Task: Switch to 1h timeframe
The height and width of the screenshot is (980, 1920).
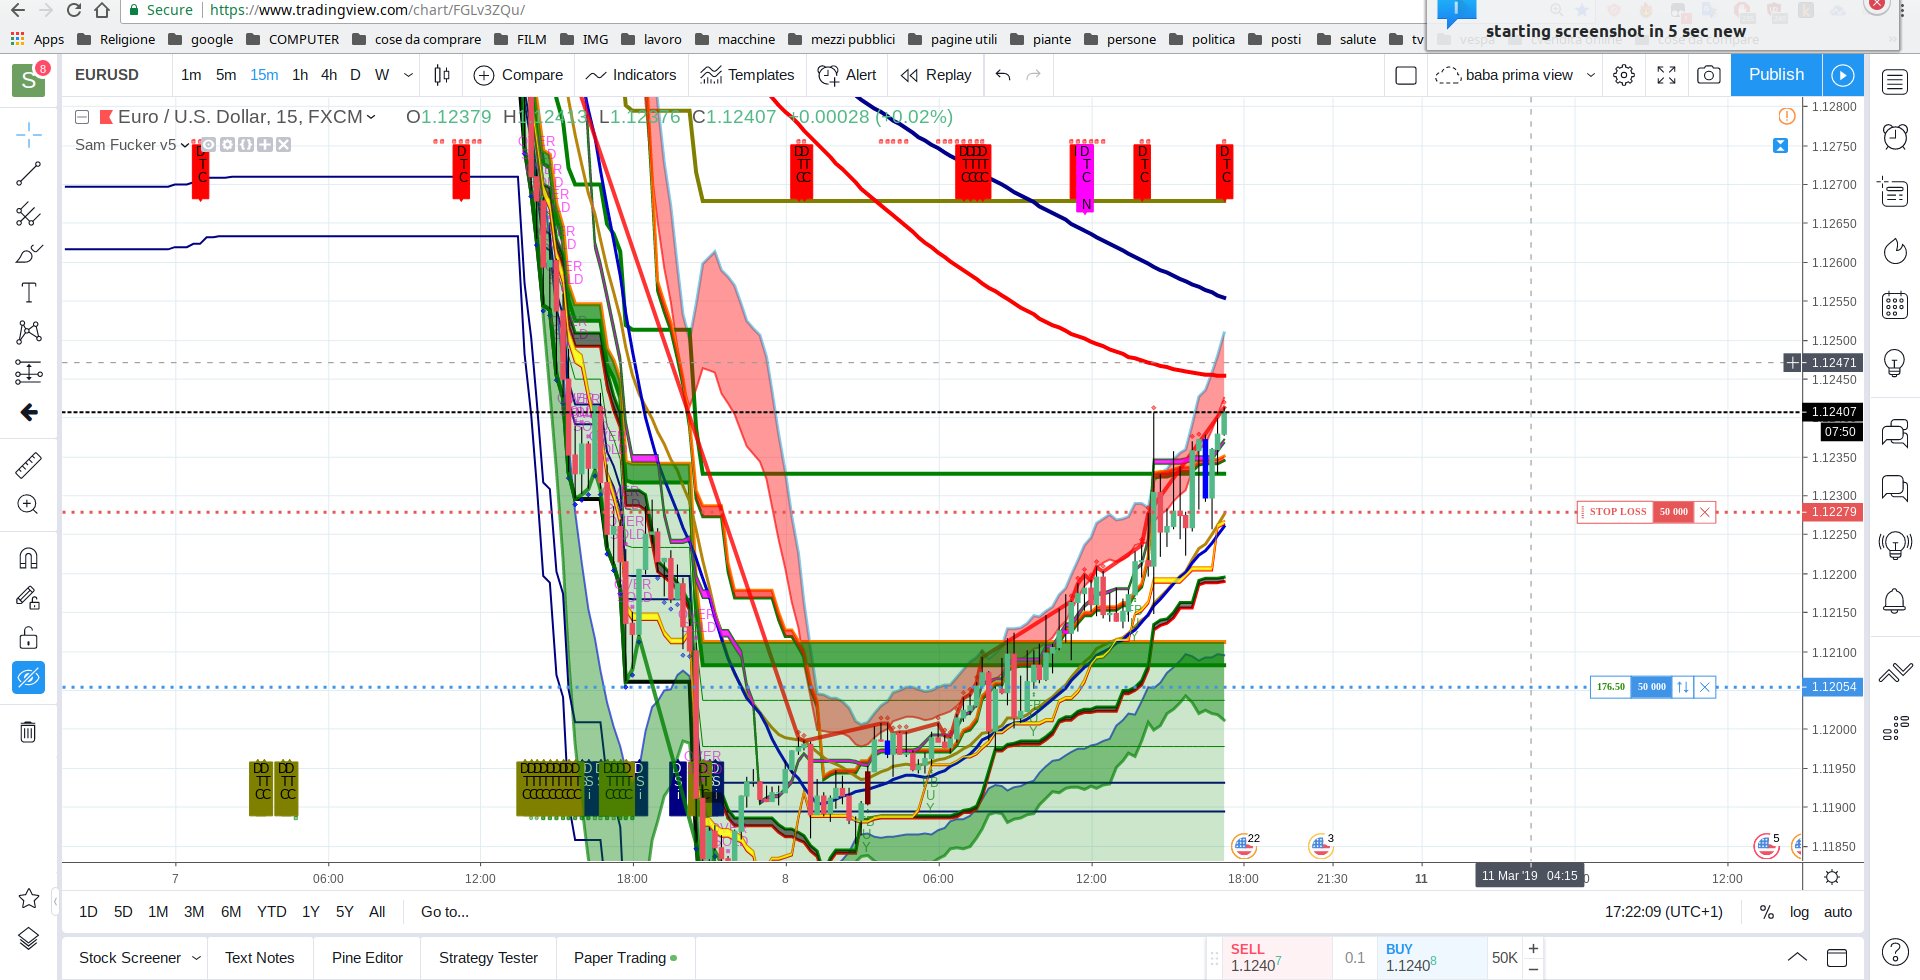Action: point(300,75)
